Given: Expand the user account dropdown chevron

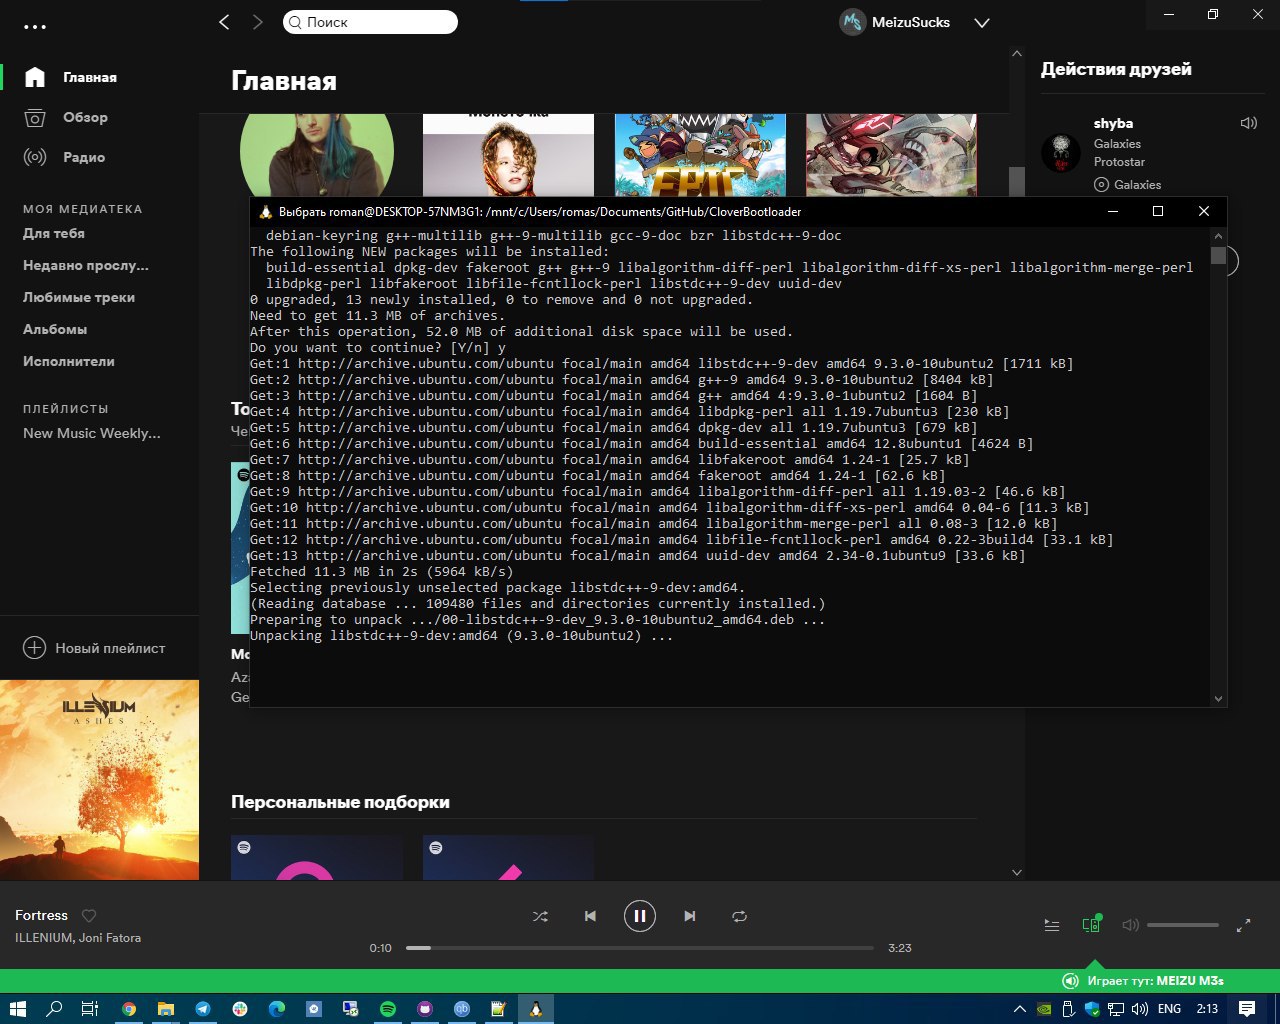Looking at the screenshot, I should tap(982, 23).
